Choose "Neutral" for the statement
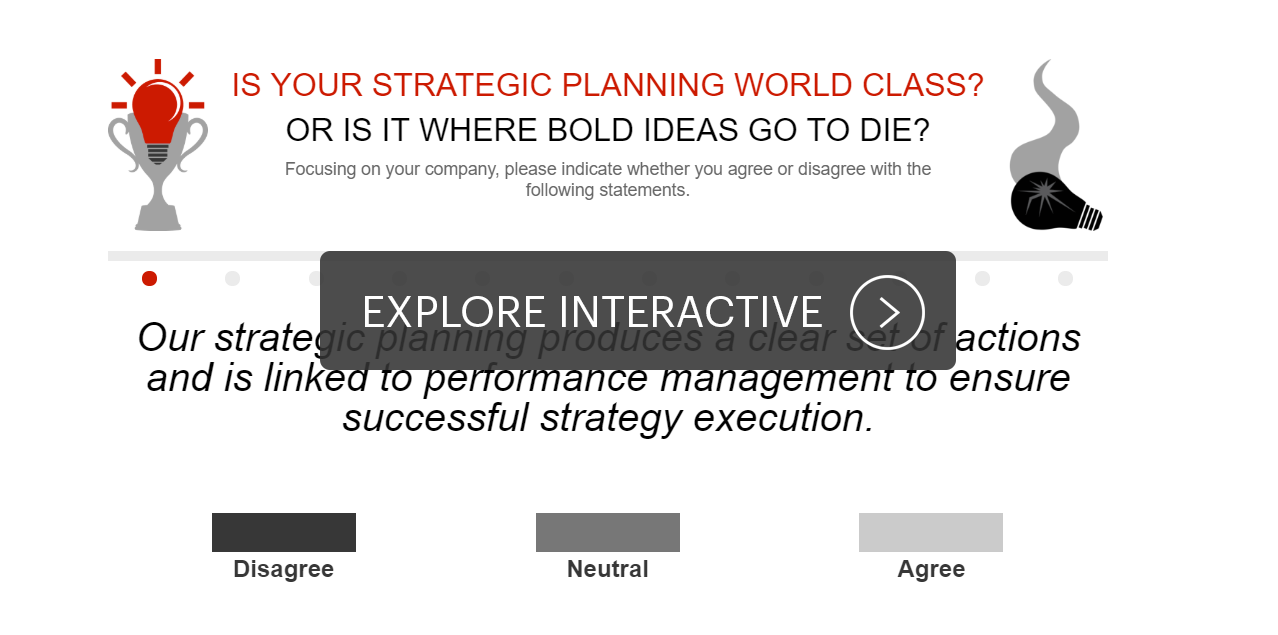Screen dimensions: 1278x635 [x=607, y=532]
